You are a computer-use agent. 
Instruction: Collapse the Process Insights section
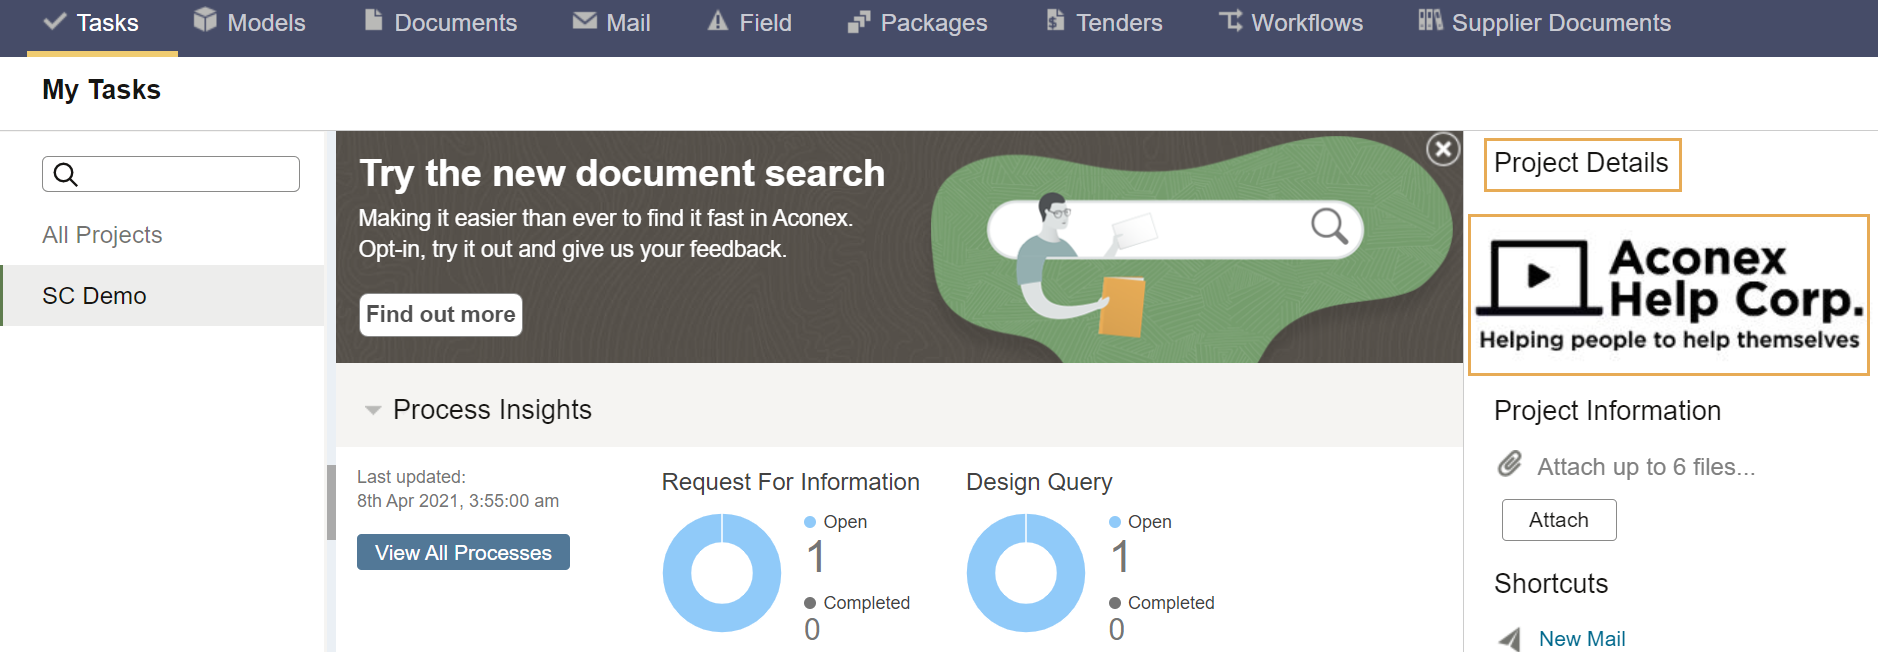[373, 410]
